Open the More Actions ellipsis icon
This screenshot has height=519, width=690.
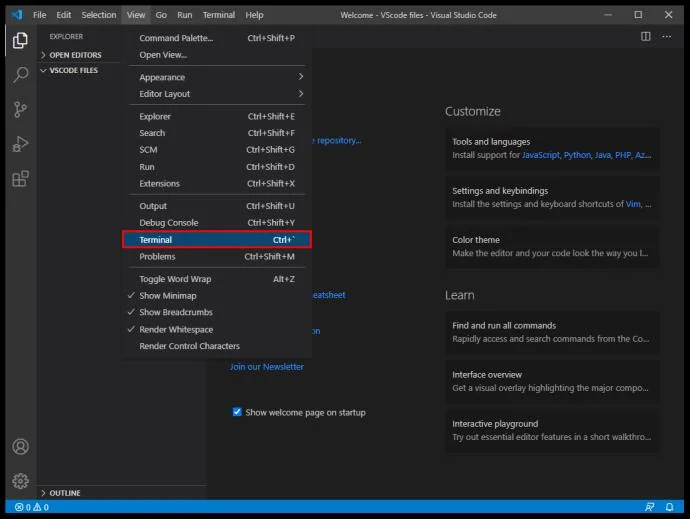point(667,37)
